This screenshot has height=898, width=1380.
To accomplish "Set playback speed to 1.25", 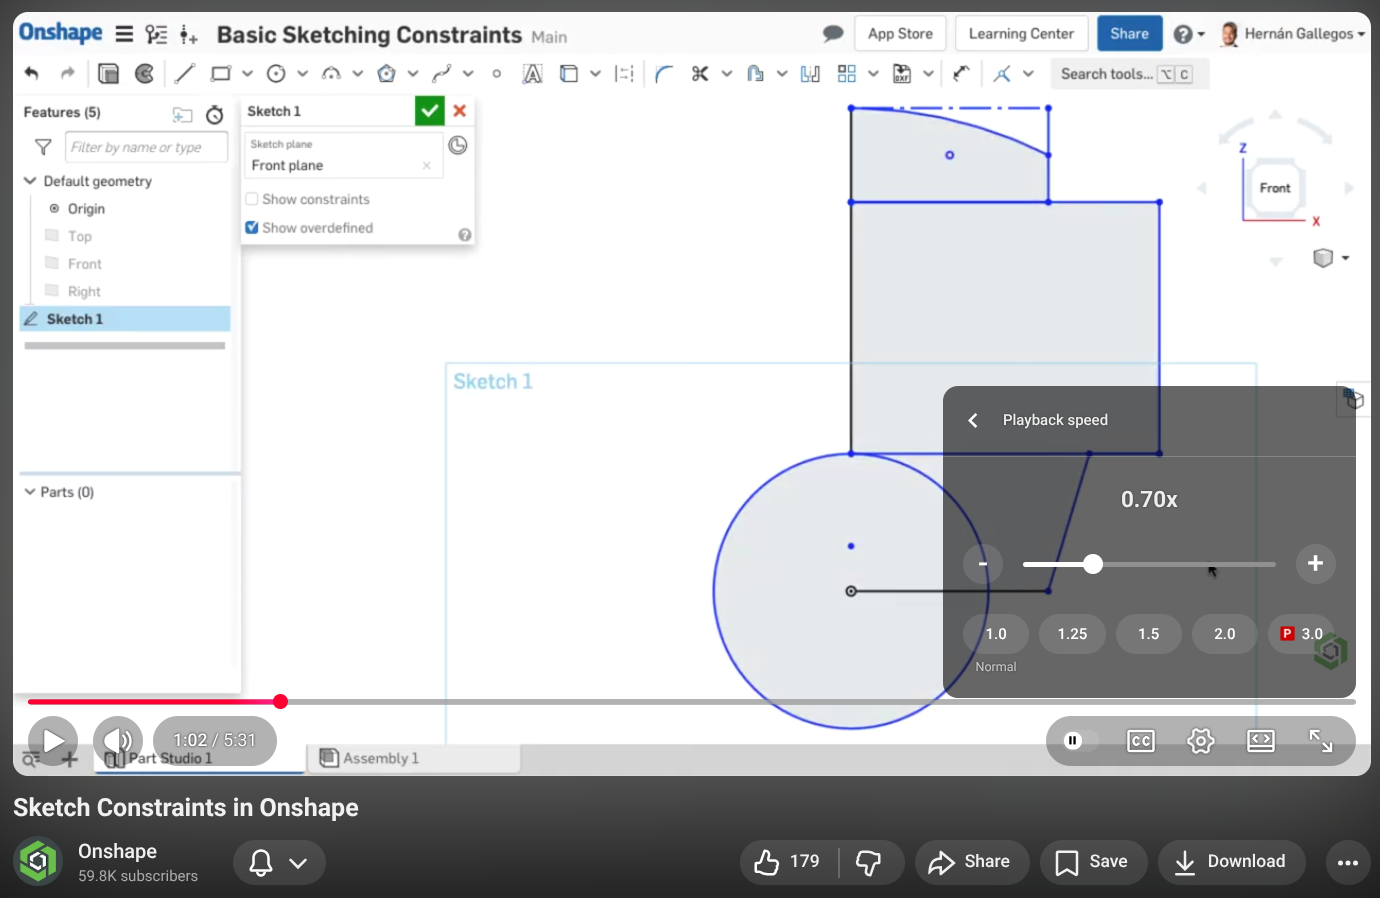I will [x=1072, y=634].
